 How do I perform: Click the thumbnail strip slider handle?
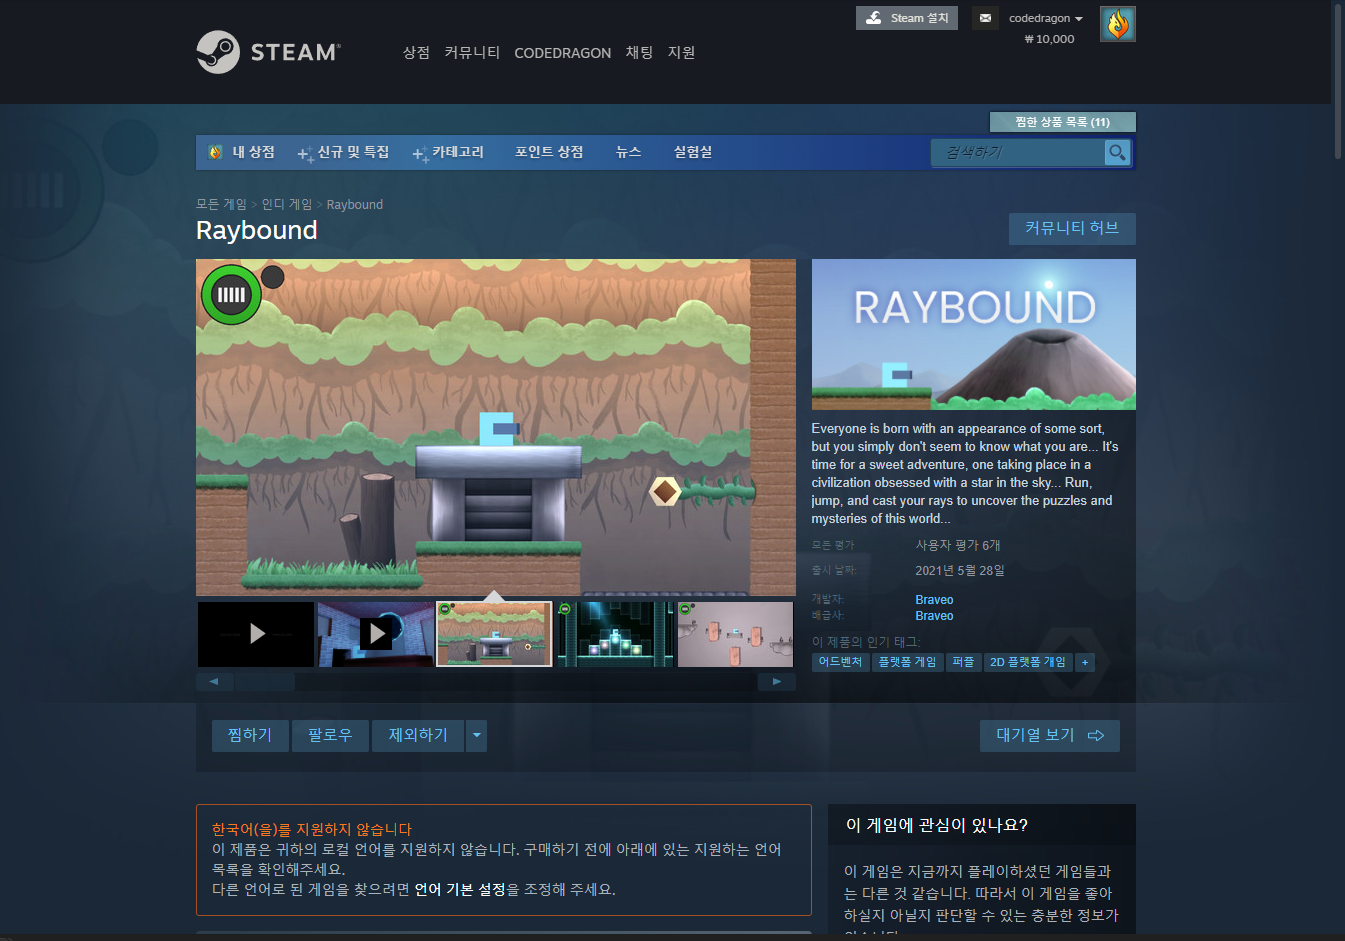tap(265, 682)
